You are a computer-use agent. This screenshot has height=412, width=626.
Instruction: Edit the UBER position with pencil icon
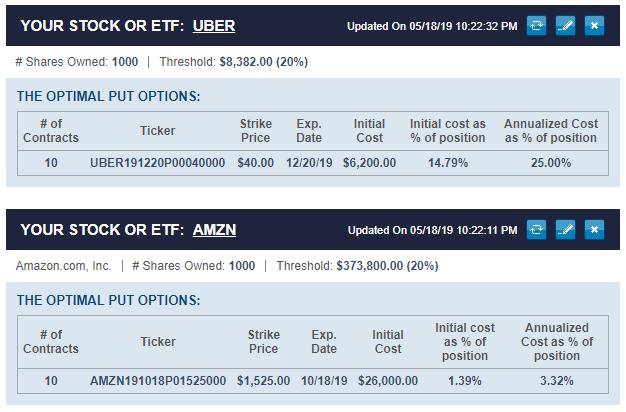(565, 26)
